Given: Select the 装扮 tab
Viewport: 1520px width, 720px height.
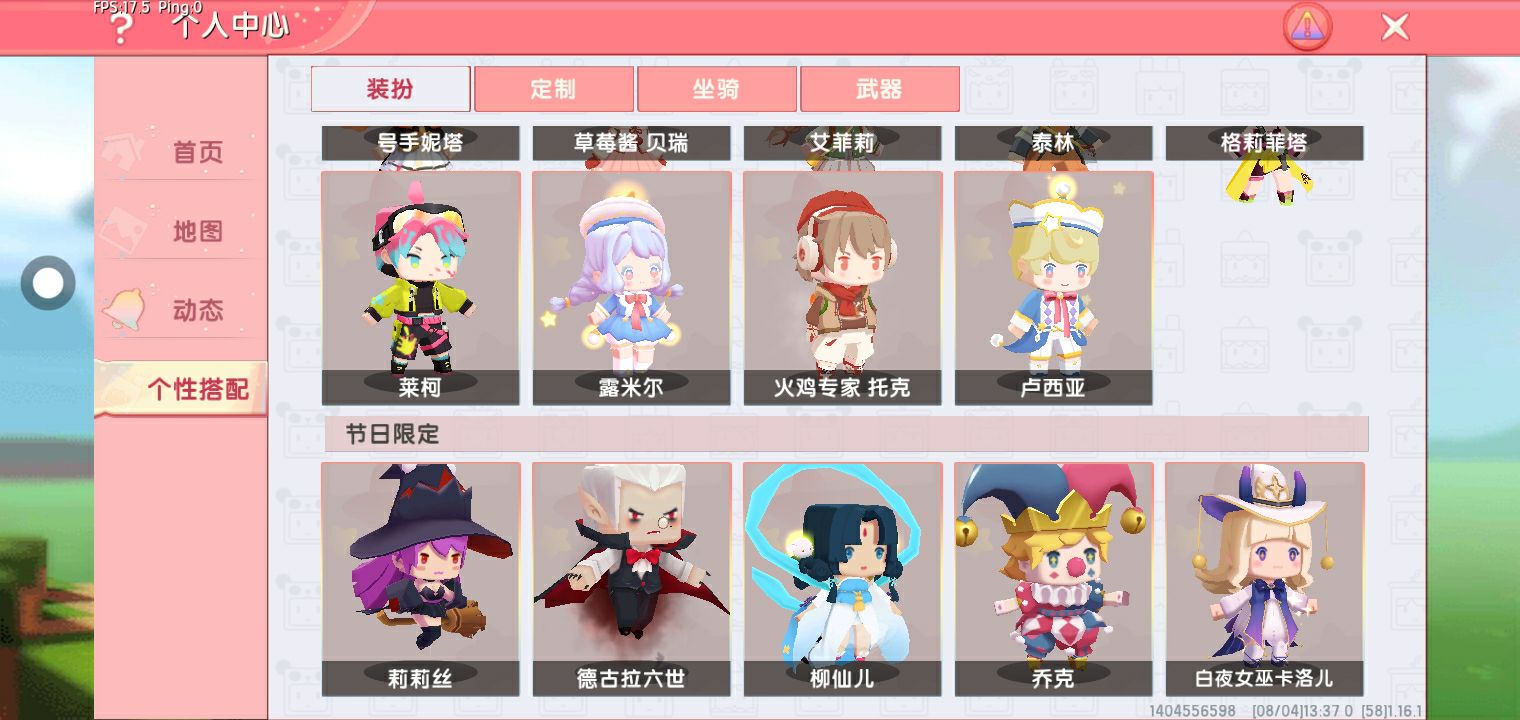Looking at the screenshot, I should (391, 89).
